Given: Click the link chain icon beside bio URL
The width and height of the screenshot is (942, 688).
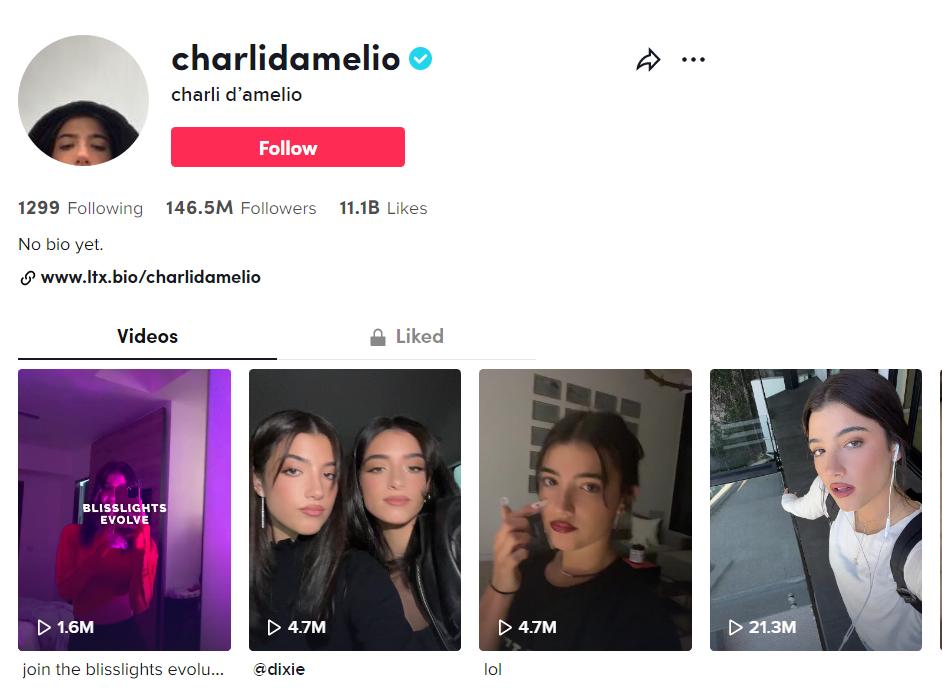Looking at the screenshot, I should click(x=27, y=278).
